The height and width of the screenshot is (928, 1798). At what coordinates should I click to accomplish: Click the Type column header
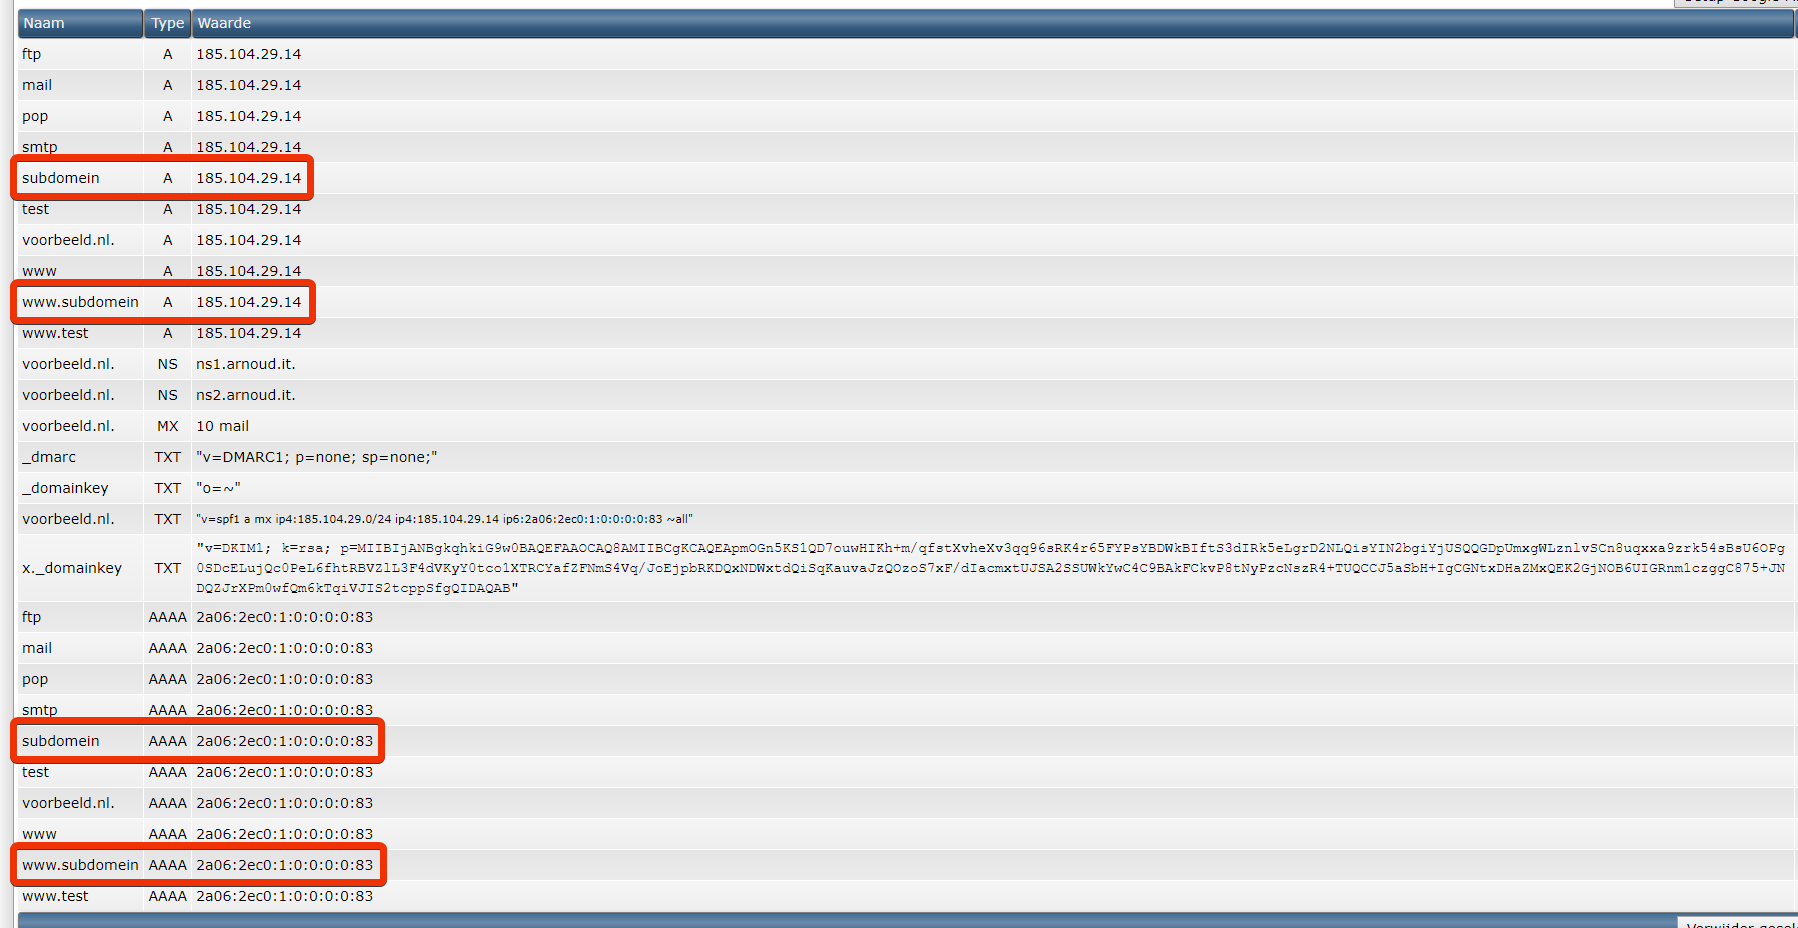pos(167,23)
